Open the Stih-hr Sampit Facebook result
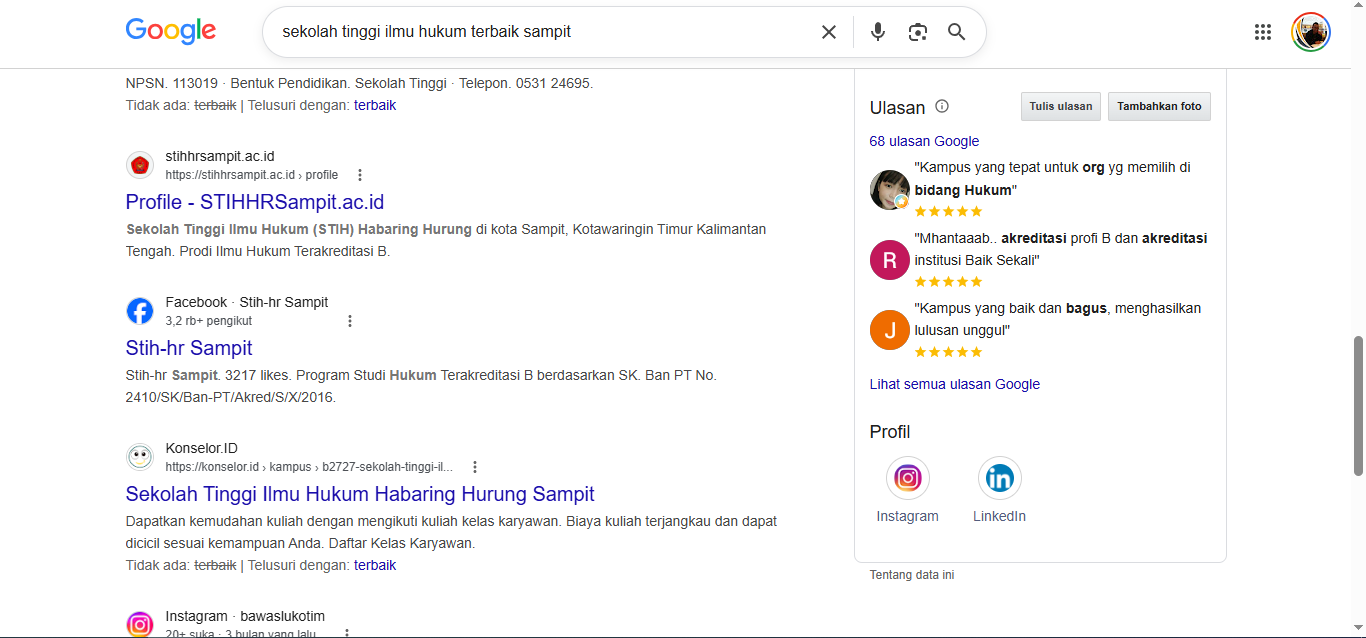Screen dimensions: 1366x638 [189, 348]
